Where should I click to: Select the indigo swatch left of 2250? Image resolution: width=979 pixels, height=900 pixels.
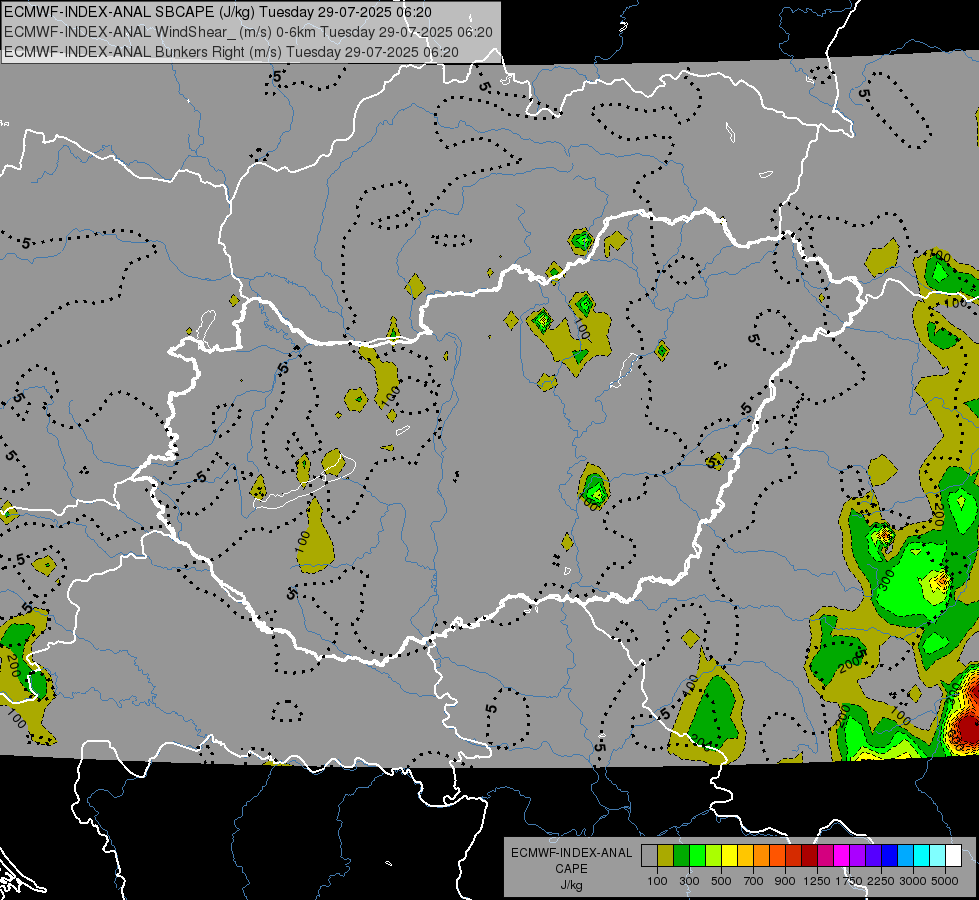[873, 855]
